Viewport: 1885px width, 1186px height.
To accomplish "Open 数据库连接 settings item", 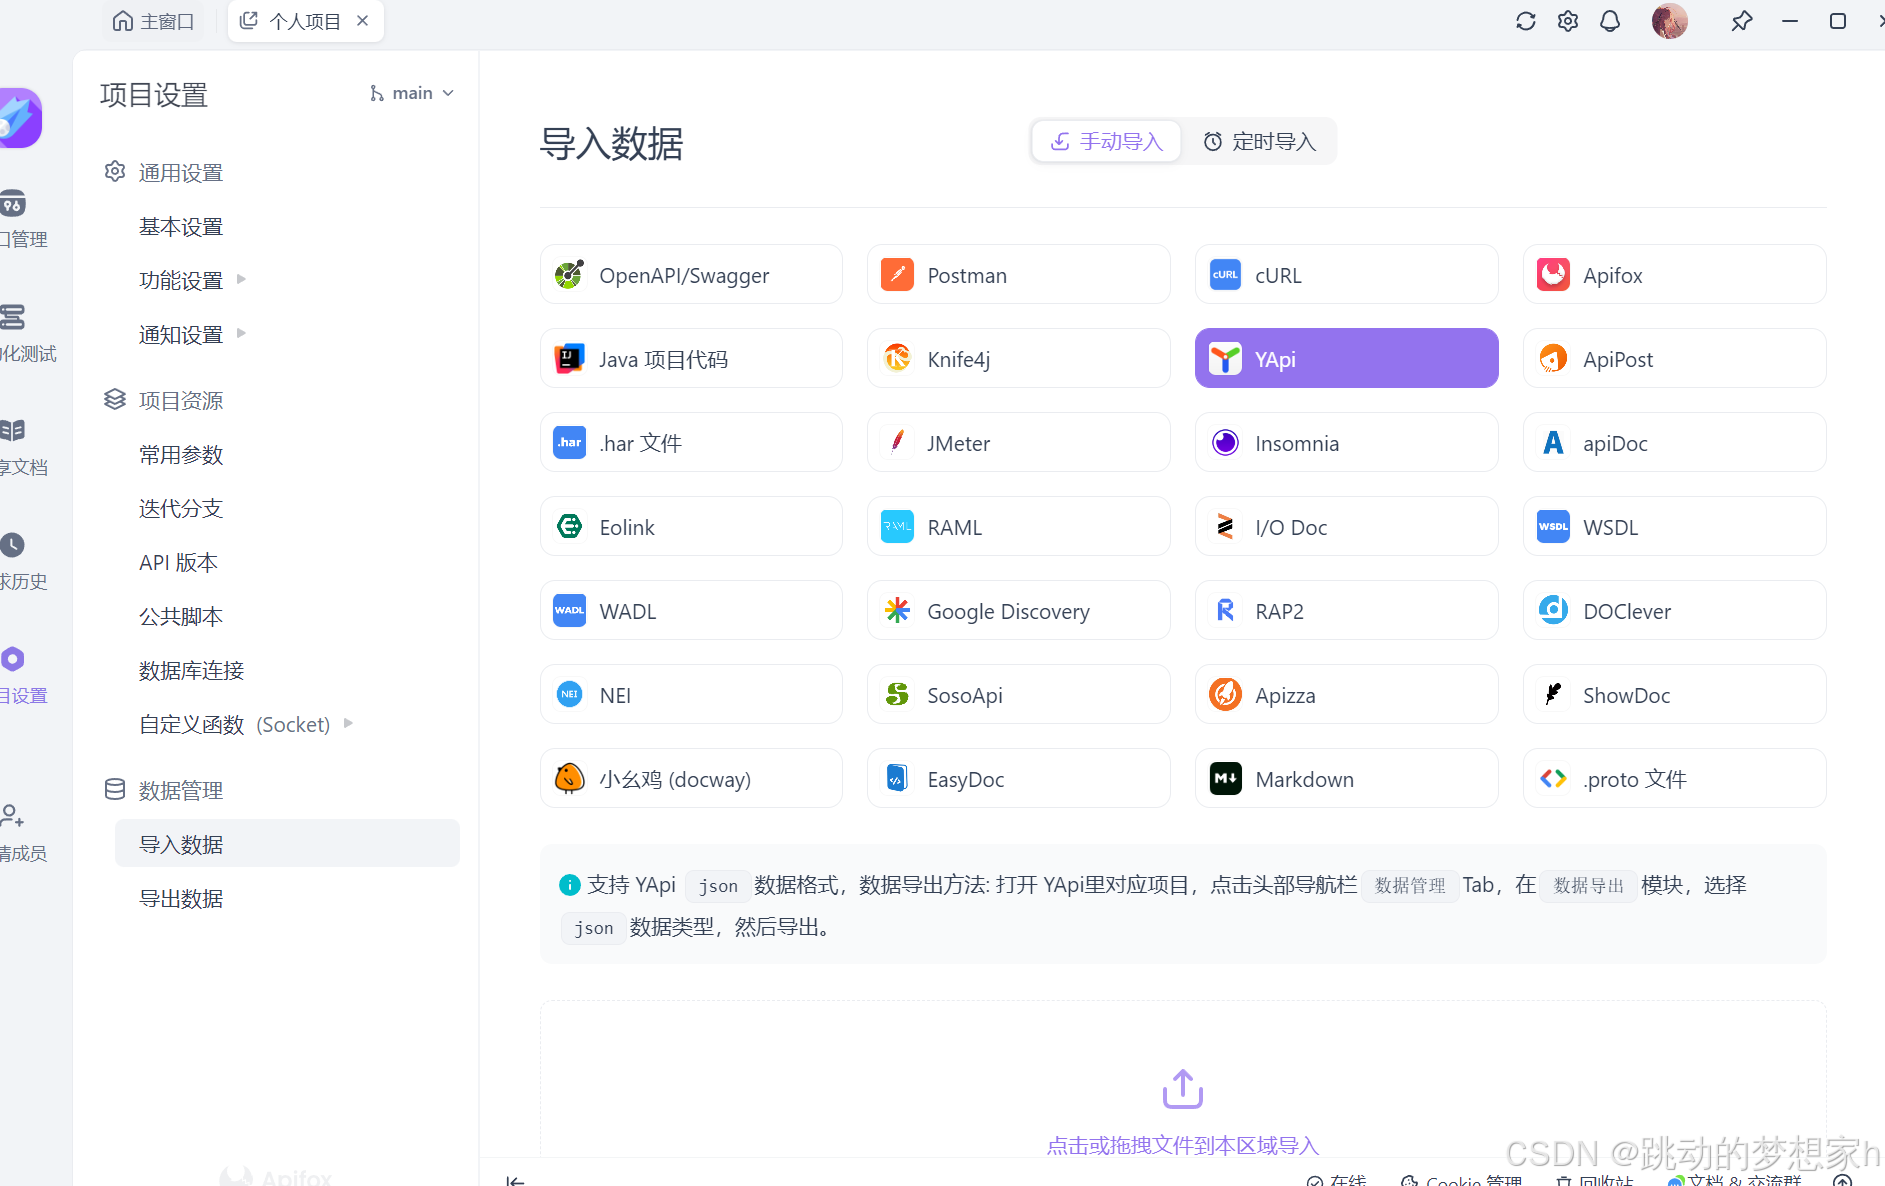I will pyautogui.click(x=192, y=671).
